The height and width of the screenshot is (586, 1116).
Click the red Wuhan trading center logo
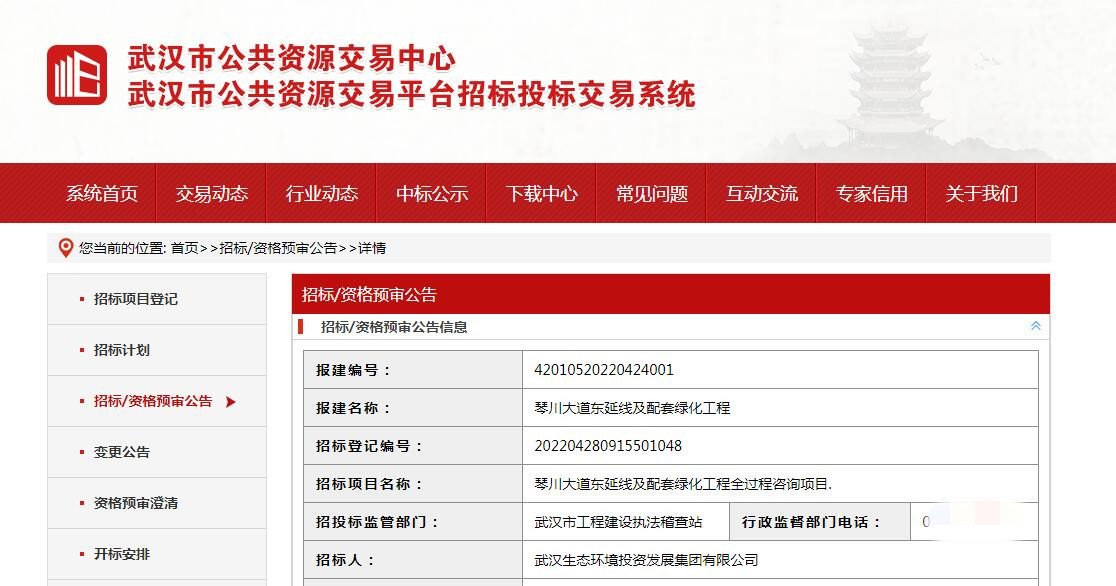(x=77, y=75)
